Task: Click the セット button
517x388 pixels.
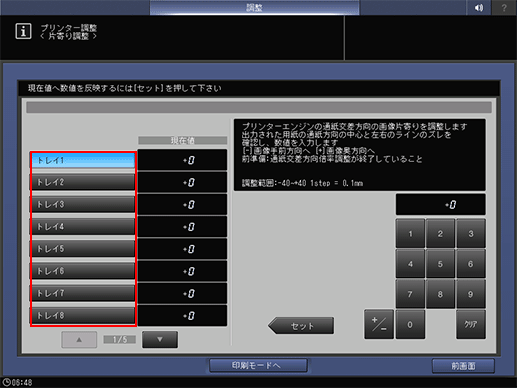Action: click(x=301, y=326)
